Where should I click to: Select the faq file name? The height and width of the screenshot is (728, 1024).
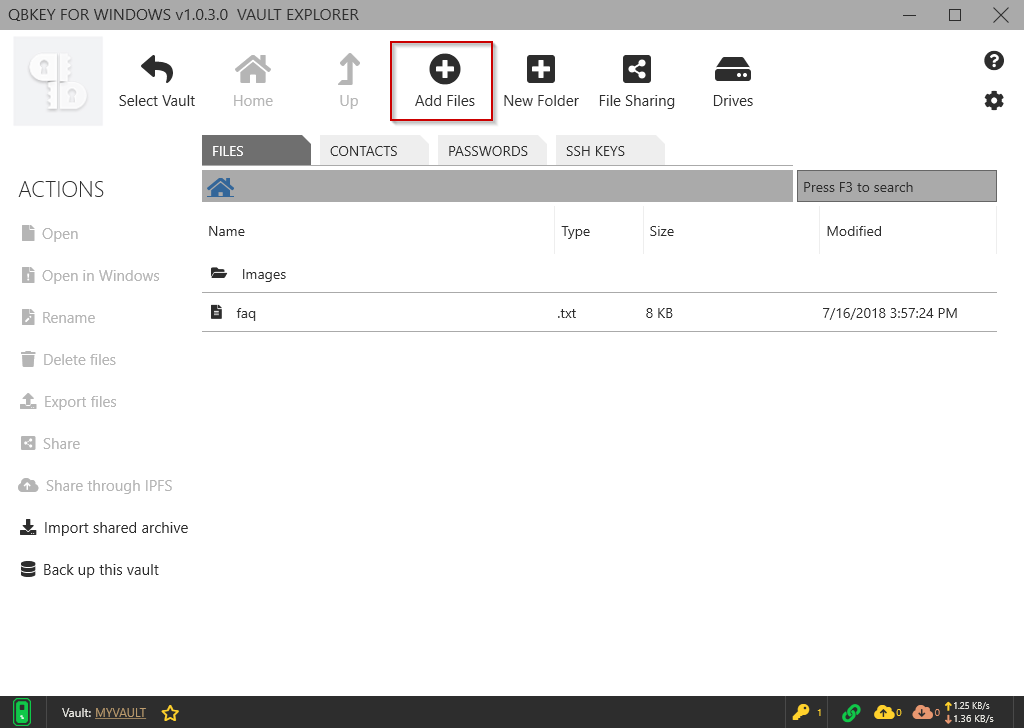click(x=246, y=313)
